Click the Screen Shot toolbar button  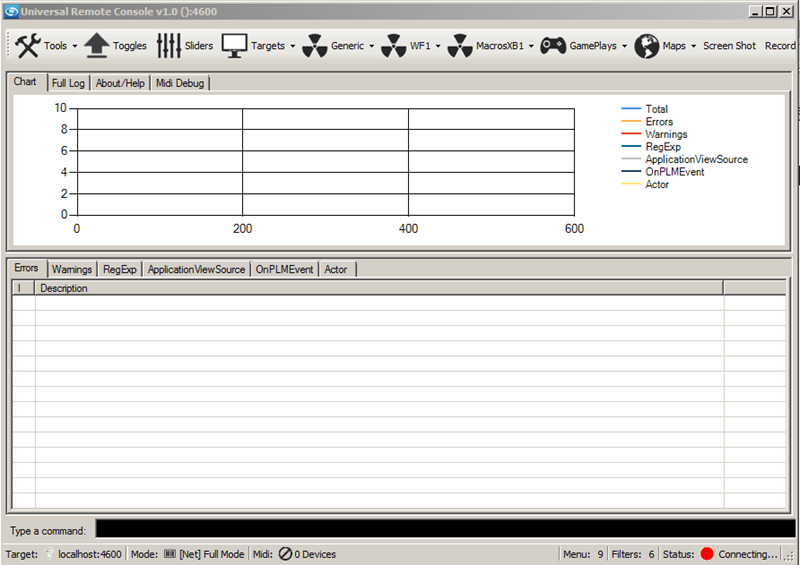729,45
